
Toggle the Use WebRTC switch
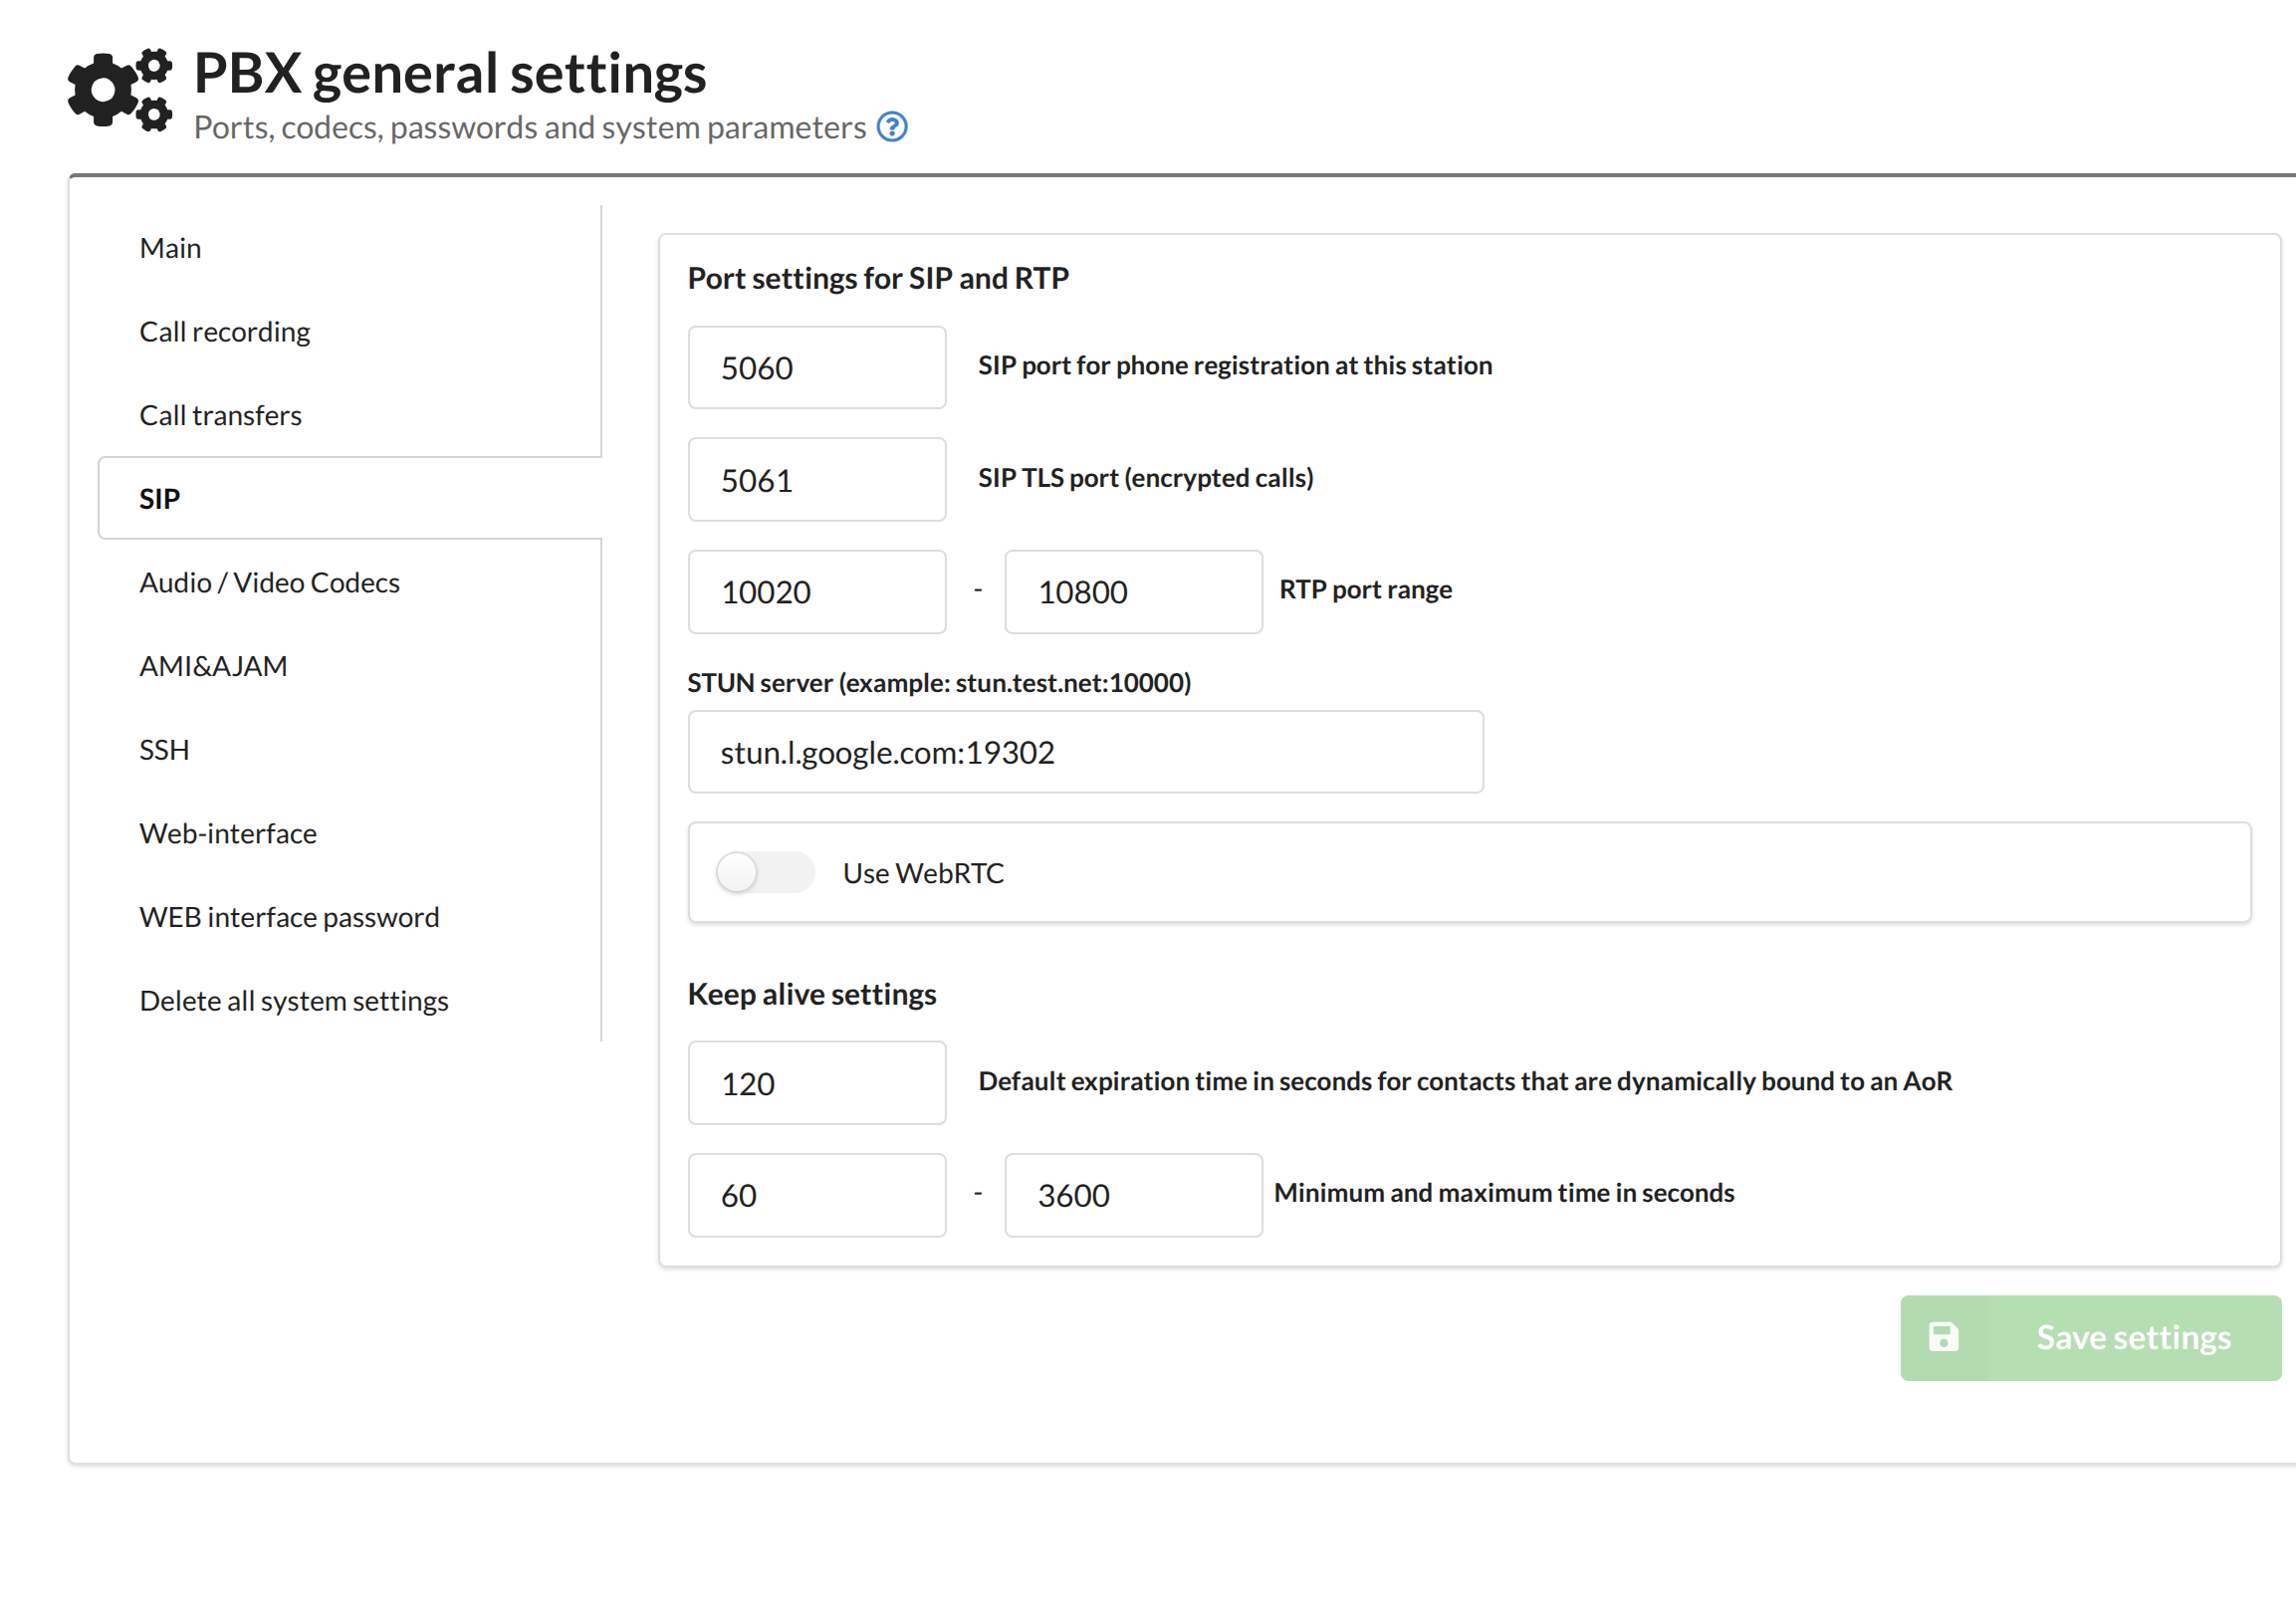point(765,872)
